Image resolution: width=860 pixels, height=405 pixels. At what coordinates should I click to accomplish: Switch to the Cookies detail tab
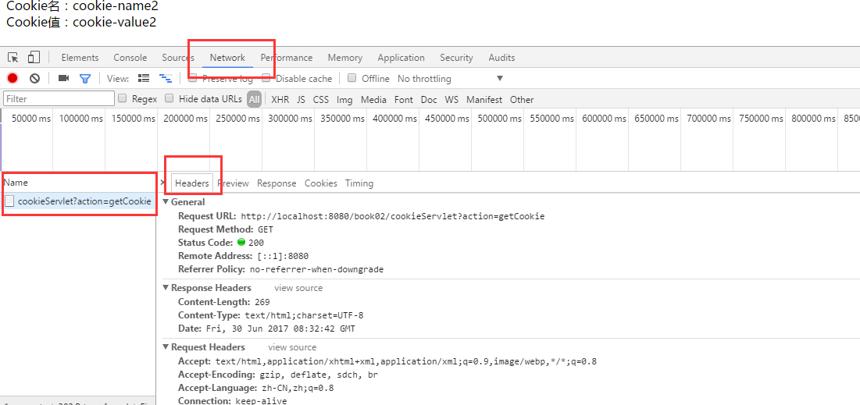pos(321,183)
